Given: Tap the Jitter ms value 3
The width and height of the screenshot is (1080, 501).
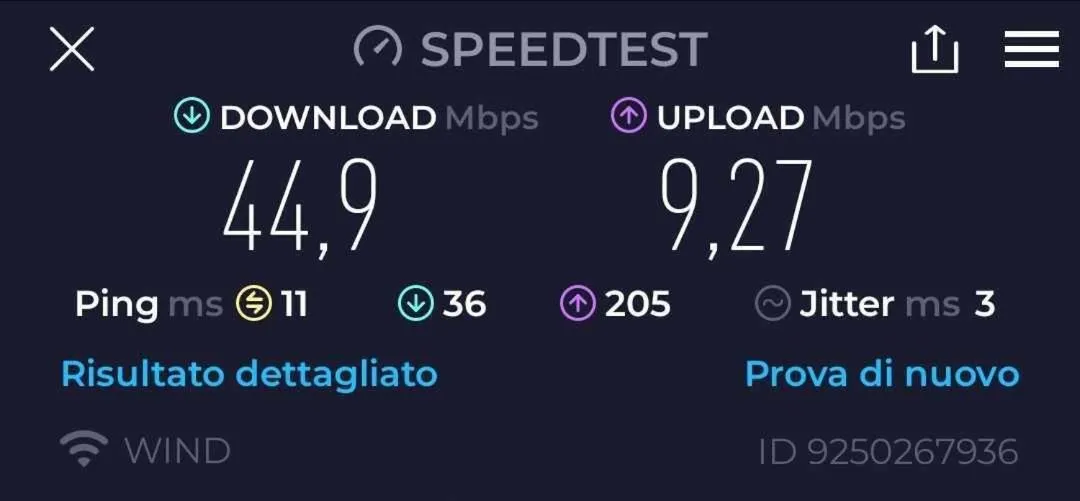Looking at the screenshot, I should (985, 304).
